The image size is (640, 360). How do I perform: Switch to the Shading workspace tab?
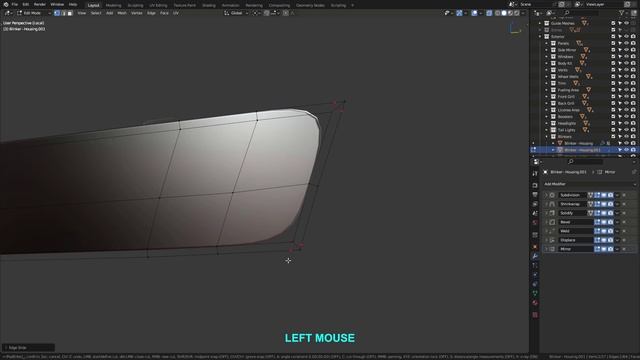(209, 5)
